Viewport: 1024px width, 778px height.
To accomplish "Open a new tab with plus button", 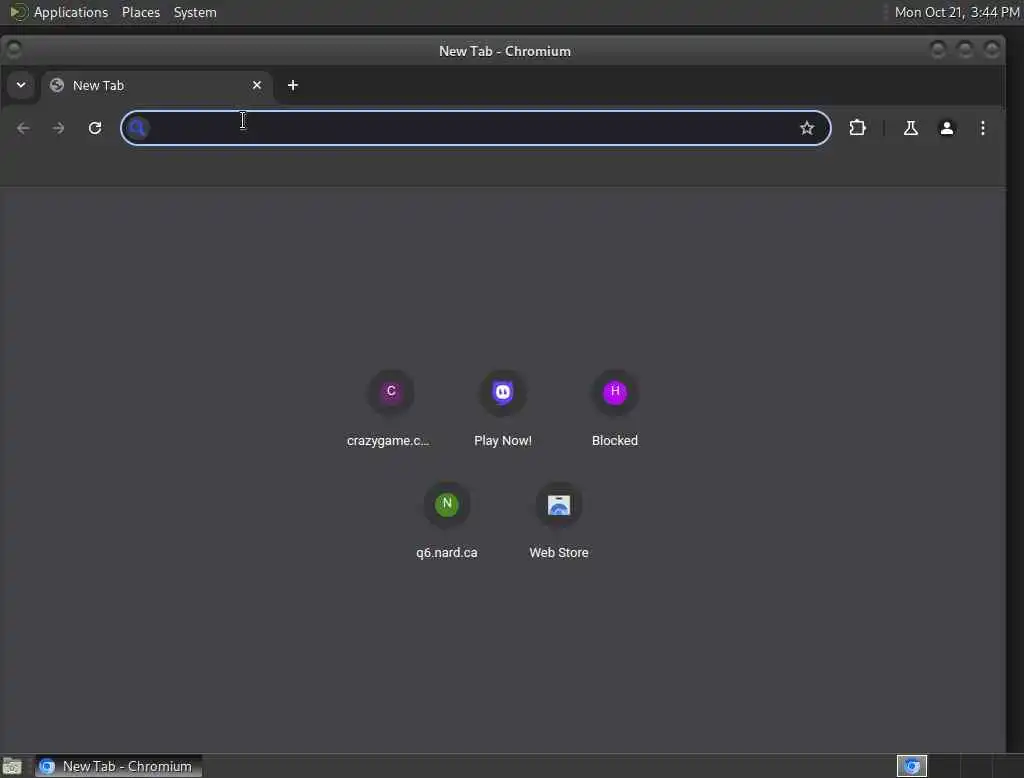I will point(293,85).
